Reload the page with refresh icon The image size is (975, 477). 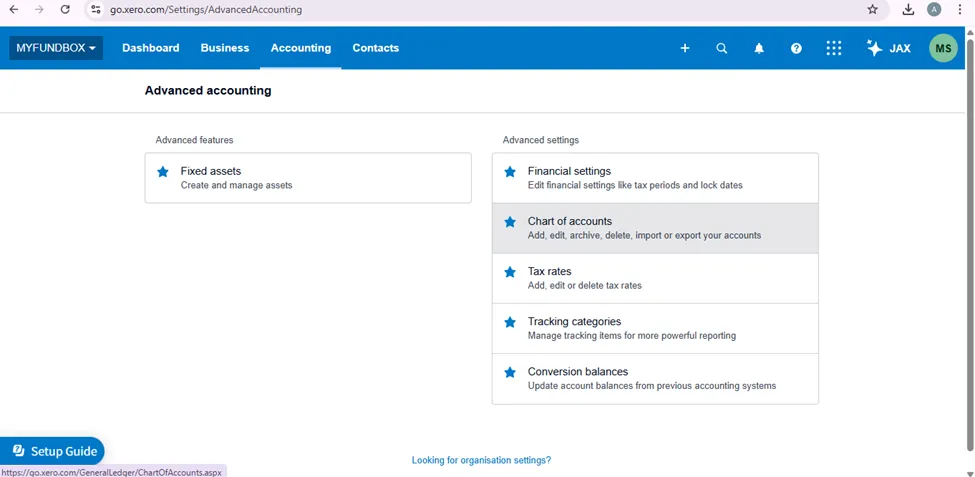click(x=65, y=9)
